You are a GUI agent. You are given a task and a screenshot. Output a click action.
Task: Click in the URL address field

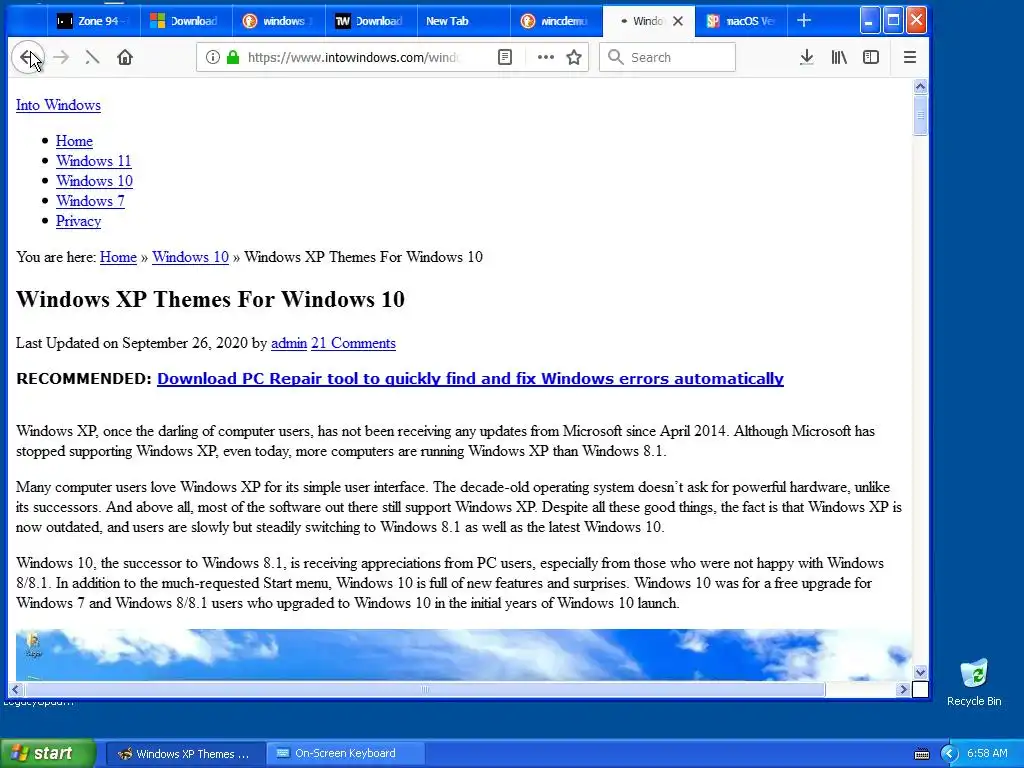(x=356, y=57)
